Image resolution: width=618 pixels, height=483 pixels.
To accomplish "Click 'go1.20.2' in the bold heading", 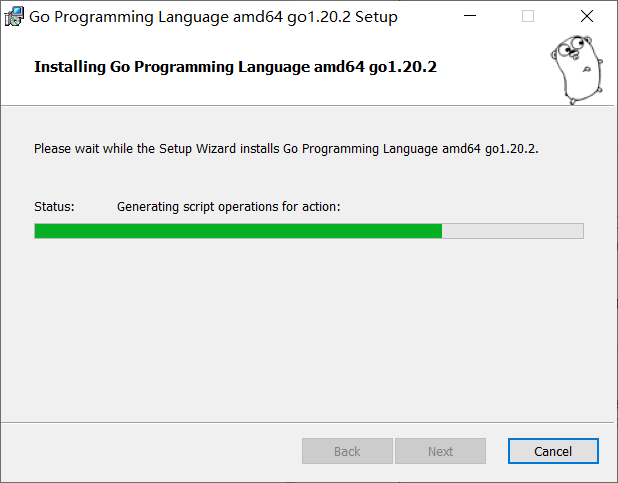I will [x=403, y=67].
